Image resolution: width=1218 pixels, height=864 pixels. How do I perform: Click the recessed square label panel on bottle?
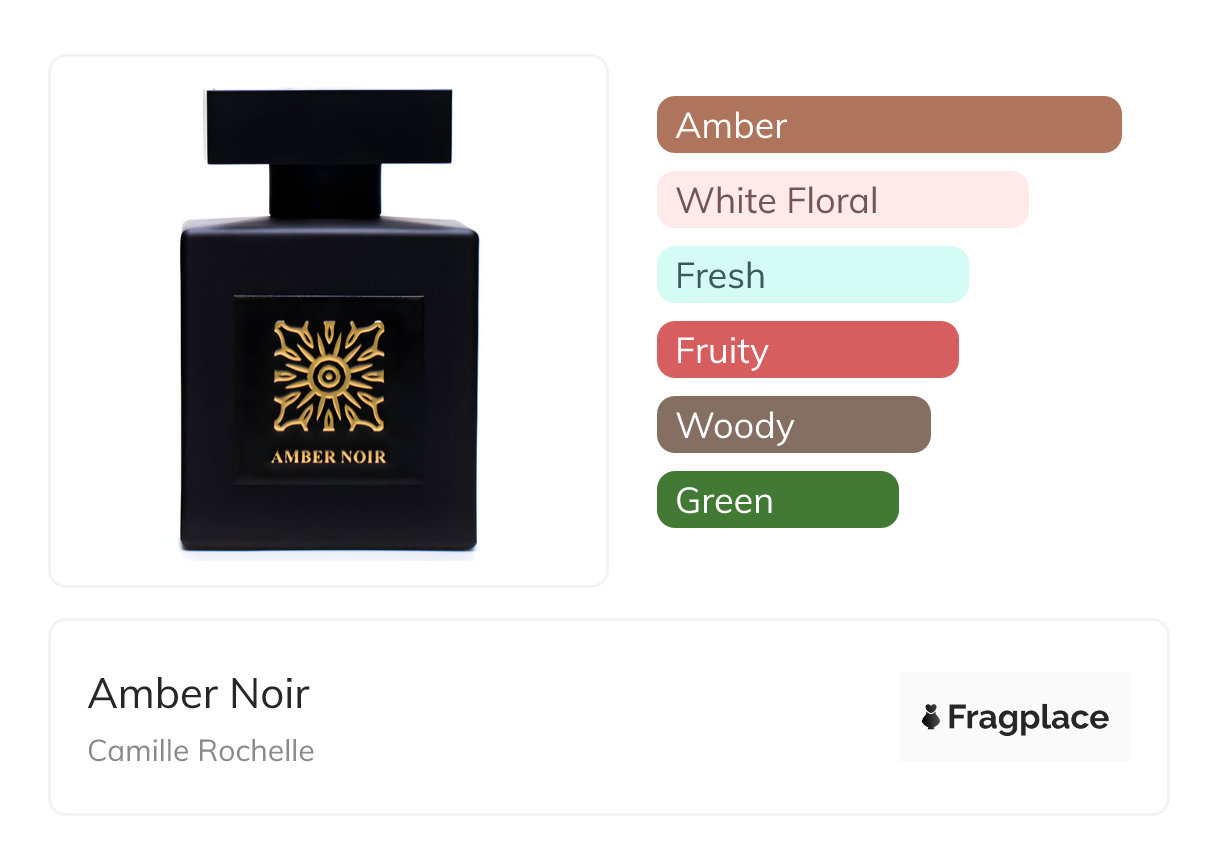pyautogui.click(x=328, y=390)
